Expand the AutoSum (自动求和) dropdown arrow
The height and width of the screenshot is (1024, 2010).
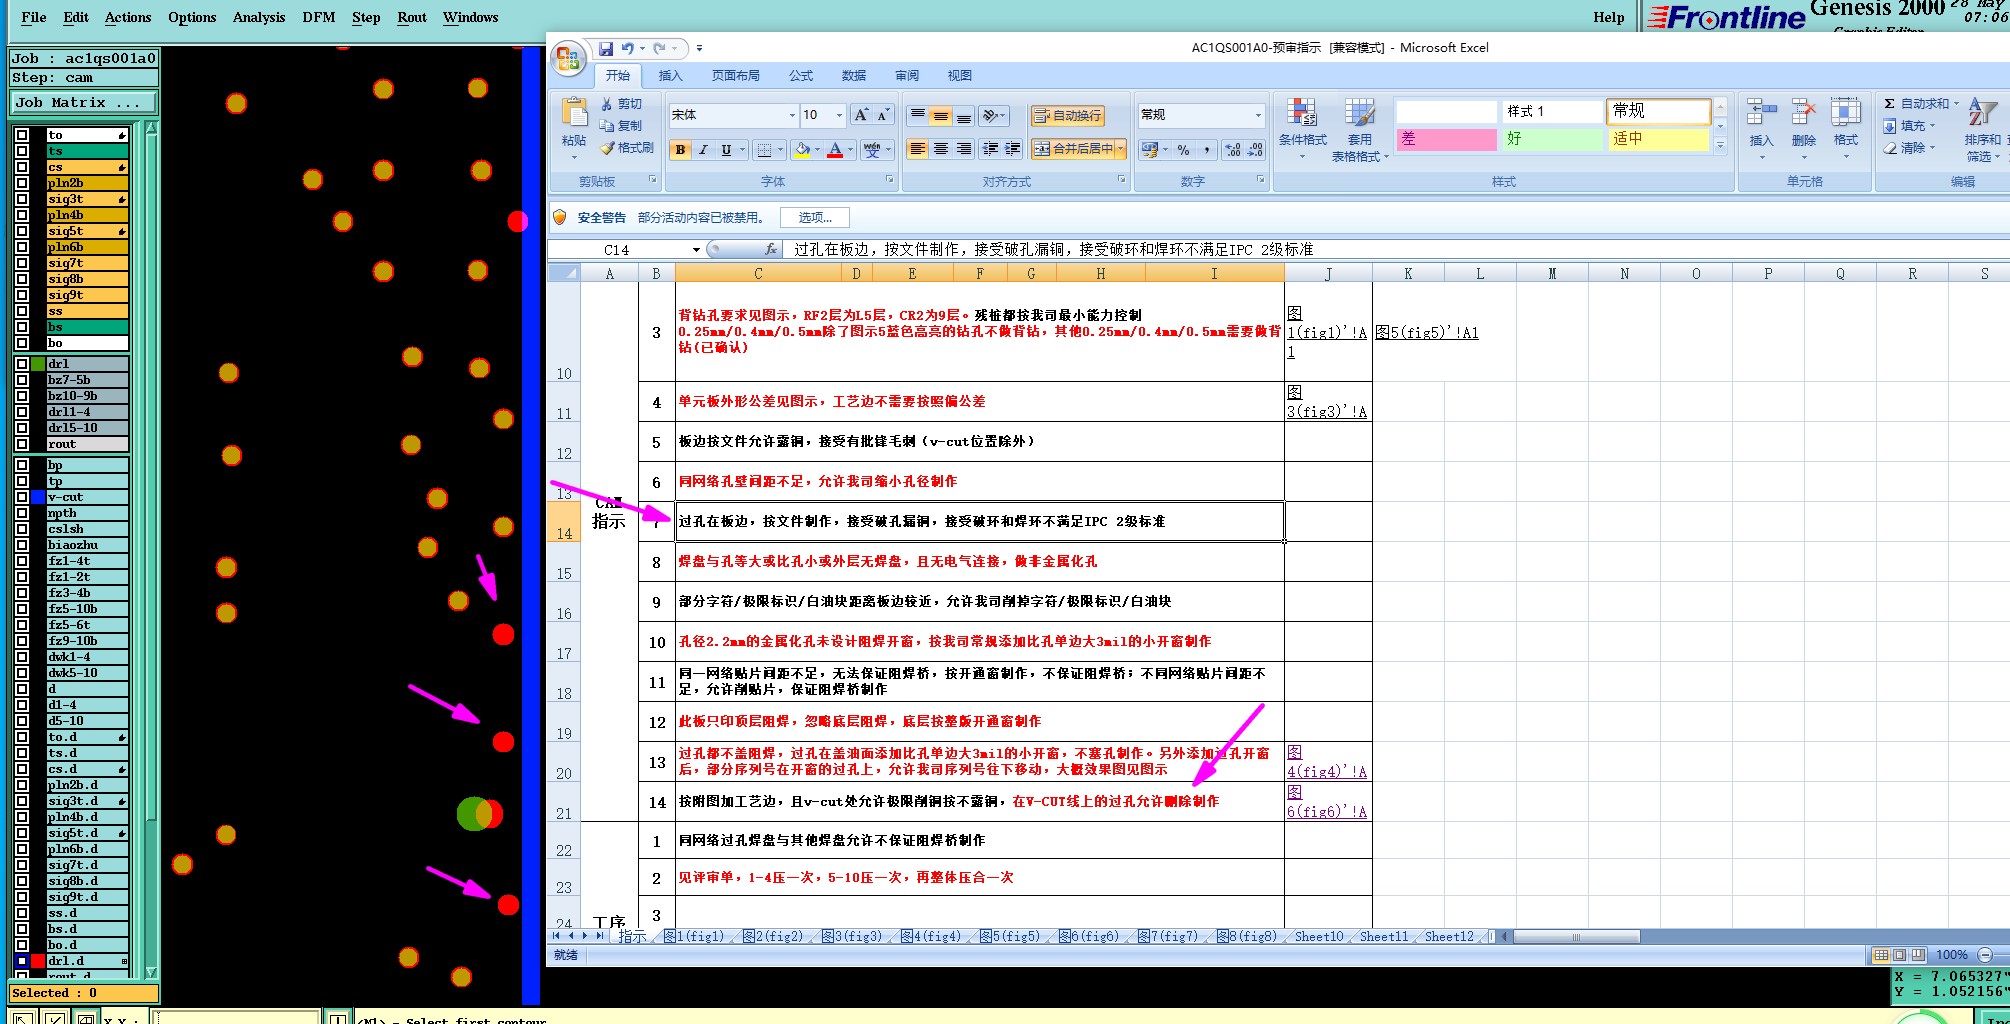[1956, 104]
